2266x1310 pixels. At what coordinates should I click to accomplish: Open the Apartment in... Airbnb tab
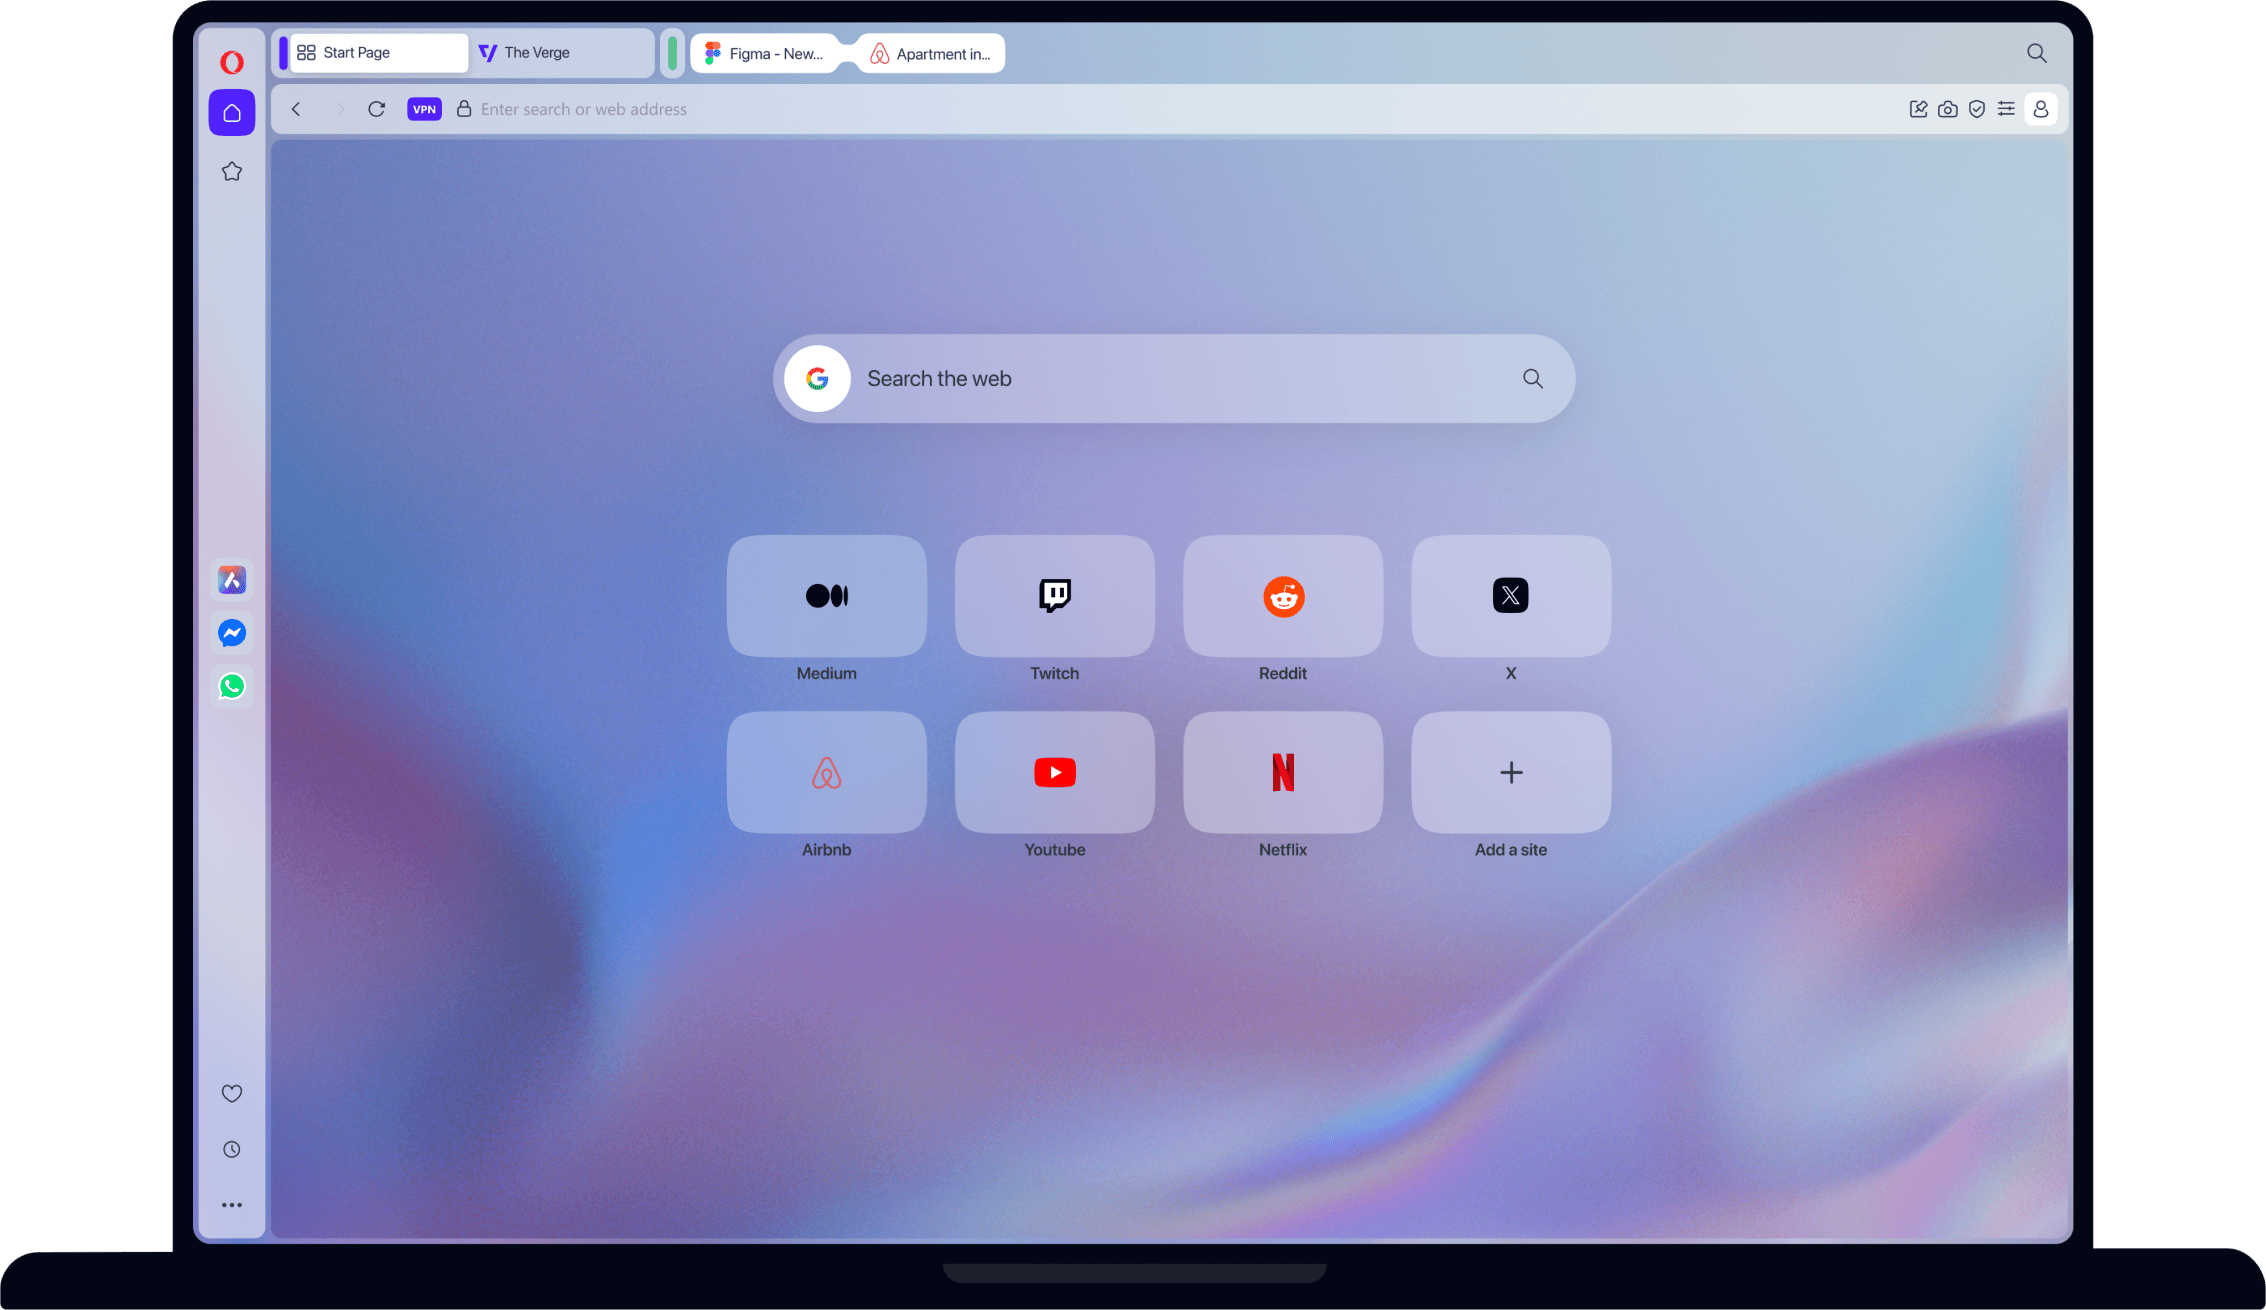click(930, 53)
